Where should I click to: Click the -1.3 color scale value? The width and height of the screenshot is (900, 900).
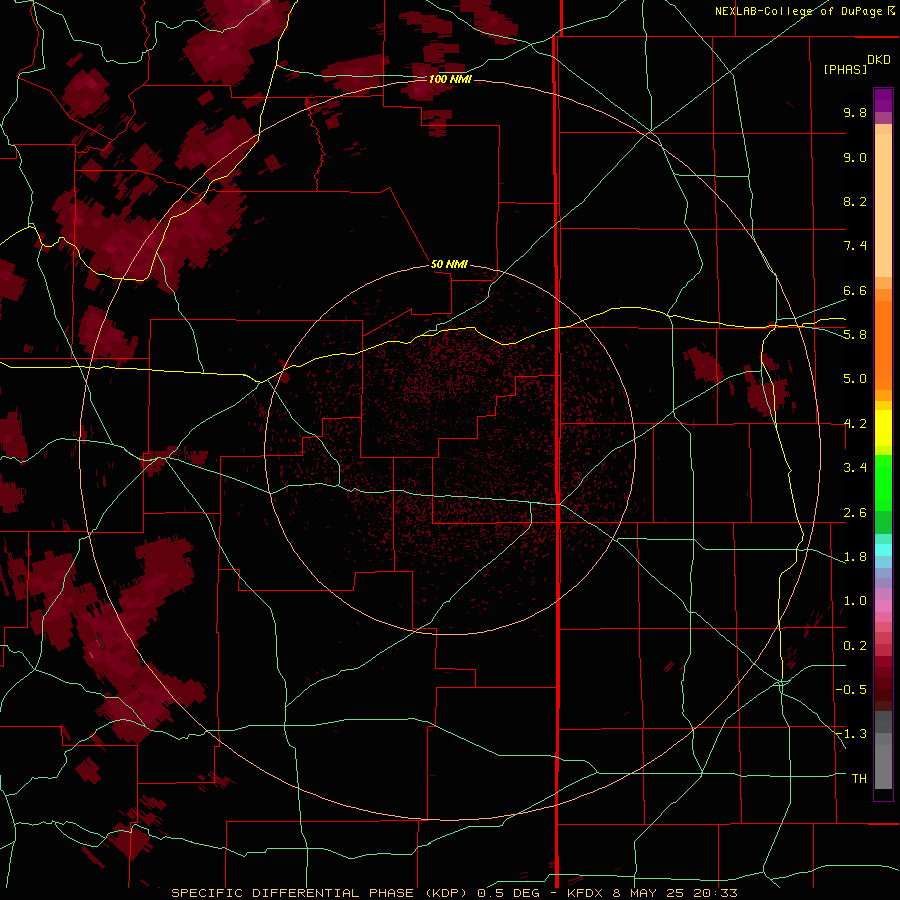pyautogui.click(x=851, y=734)
